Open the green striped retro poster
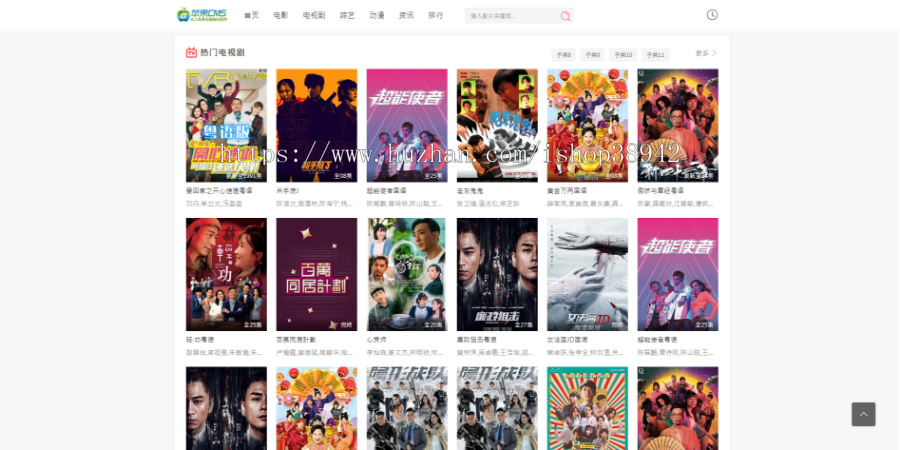This screenshot has width=900, height=450. (587, 408)
